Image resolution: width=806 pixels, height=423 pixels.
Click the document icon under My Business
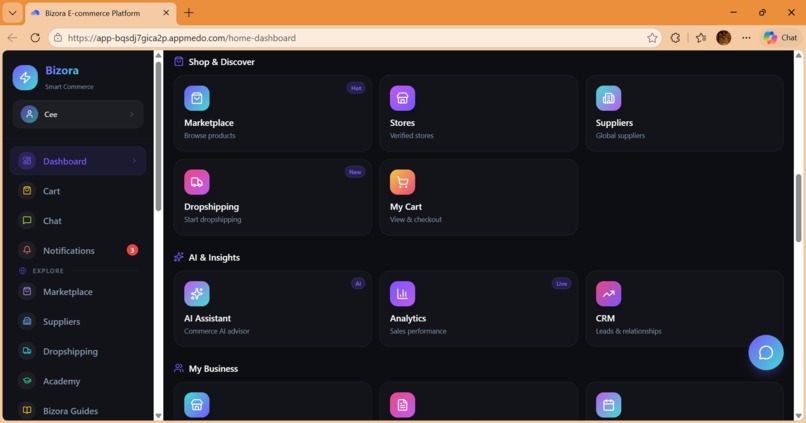402,405
